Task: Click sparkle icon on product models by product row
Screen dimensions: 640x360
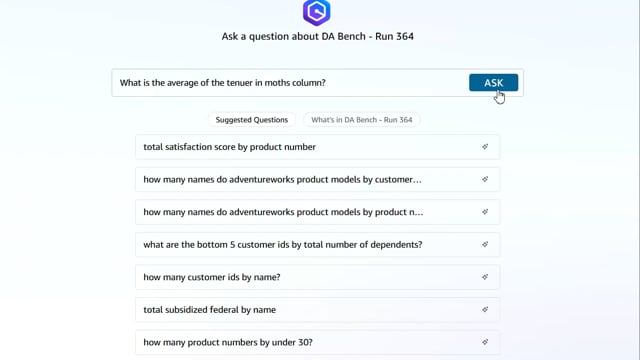Action: tap(485, 212)
